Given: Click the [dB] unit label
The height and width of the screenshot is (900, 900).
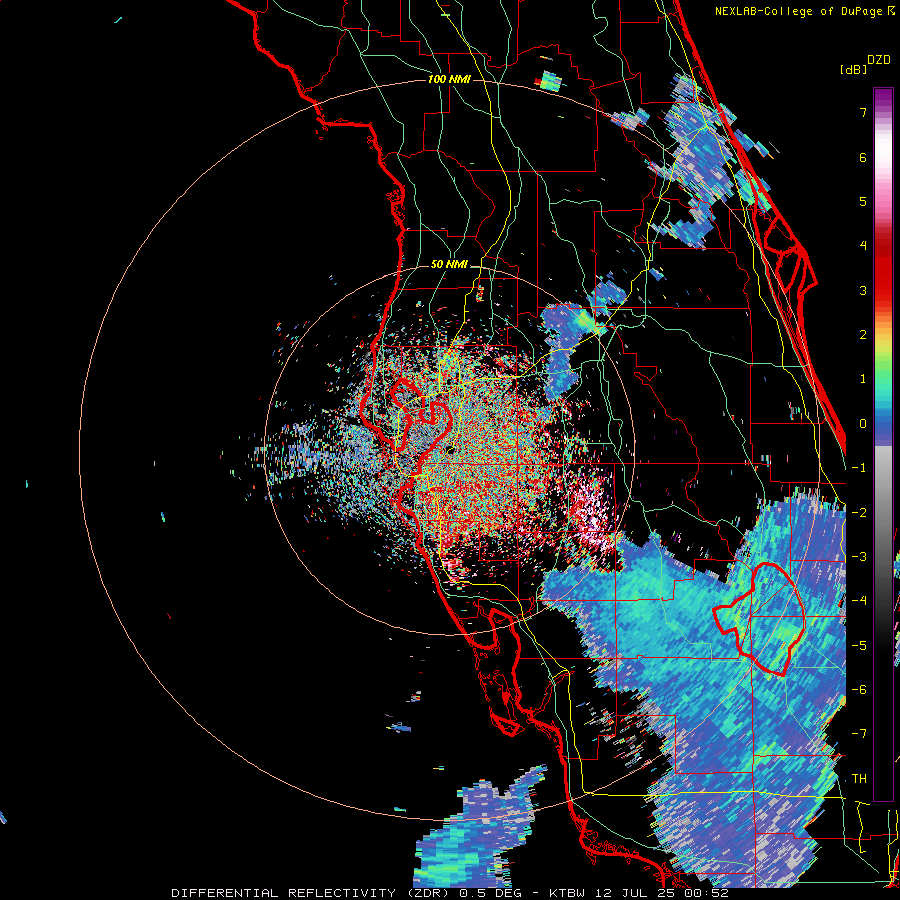Looking at the screenshot, I should point(854,69).
